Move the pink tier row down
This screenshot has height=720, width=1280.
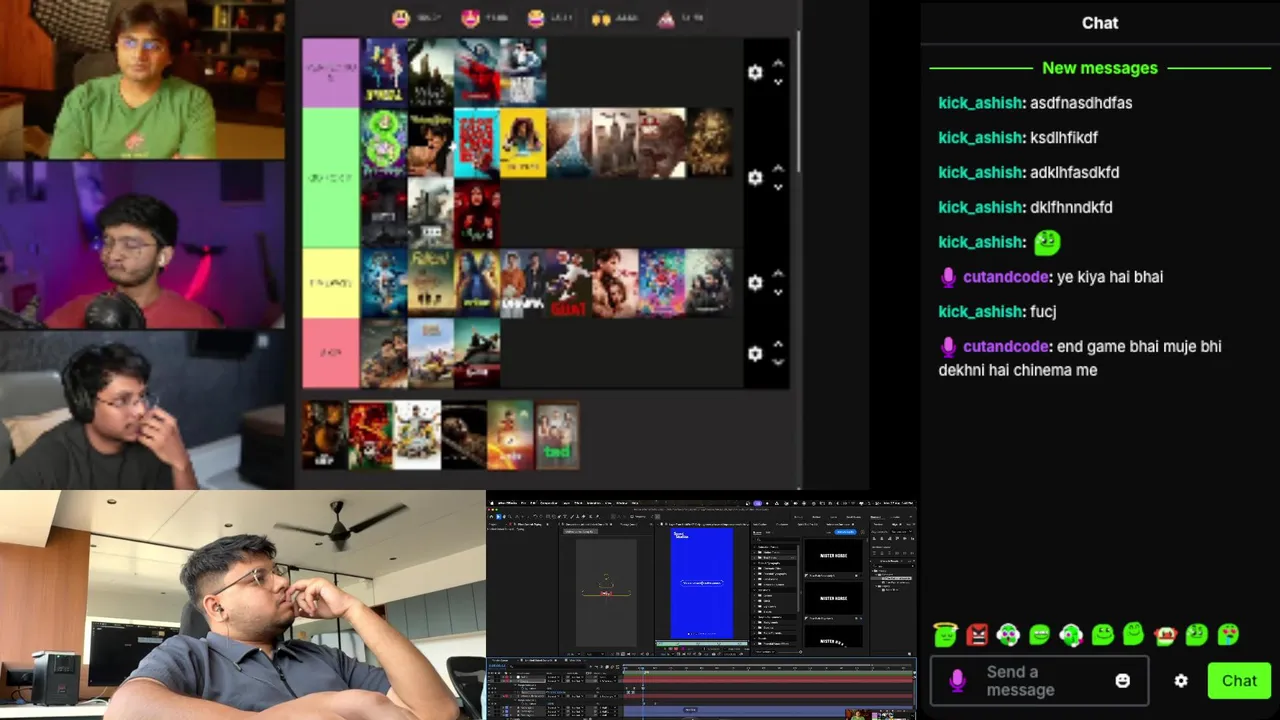778,363
